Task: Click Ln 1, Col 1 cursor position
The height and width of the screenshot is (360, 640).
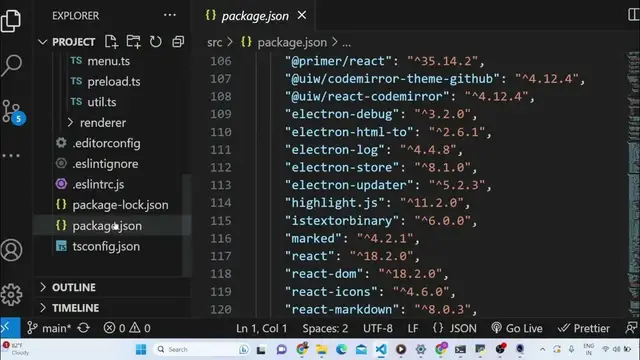Action: (x=261, y=328)
